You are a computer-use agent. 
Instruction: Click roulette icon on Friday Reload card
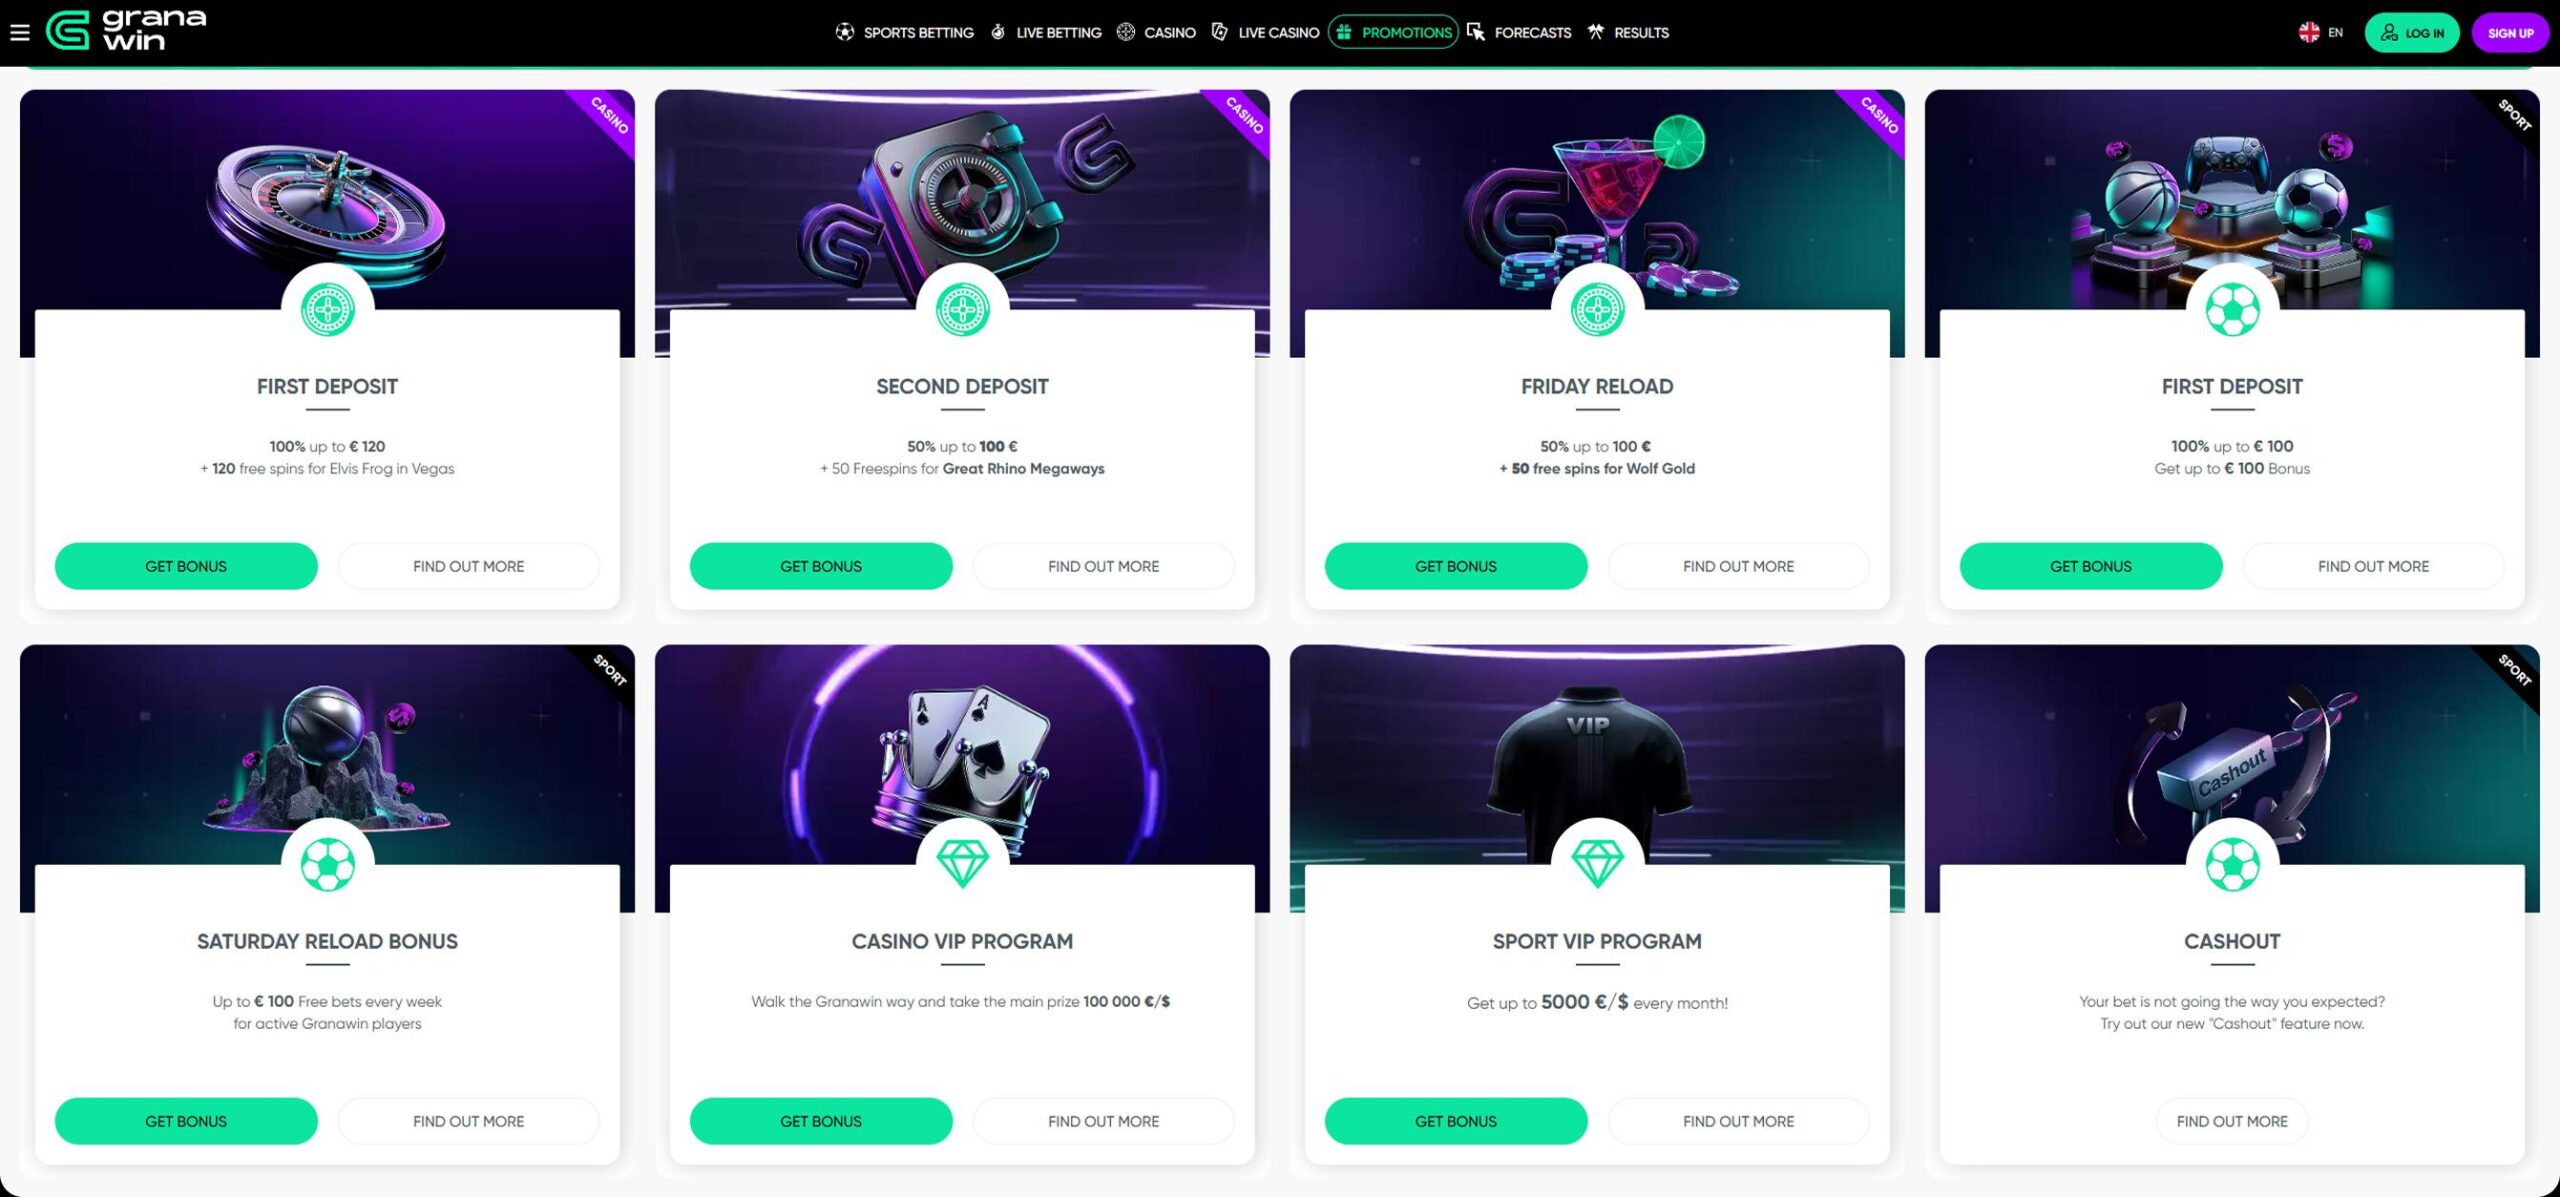coord(1597,309)
